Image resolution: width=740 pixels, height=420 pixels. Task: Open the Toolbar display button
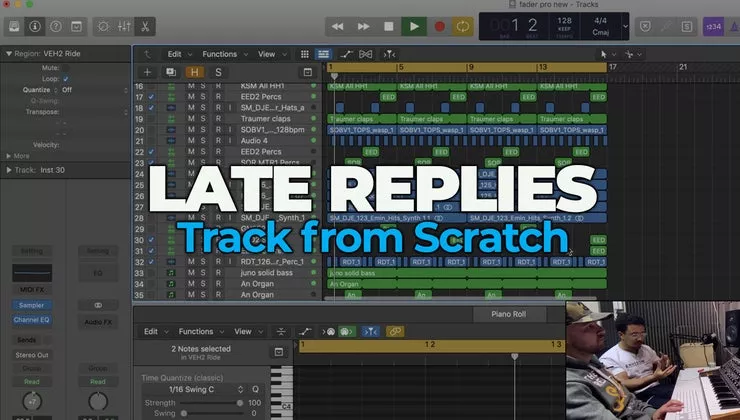pyautogui.click(x=76, y=26)
